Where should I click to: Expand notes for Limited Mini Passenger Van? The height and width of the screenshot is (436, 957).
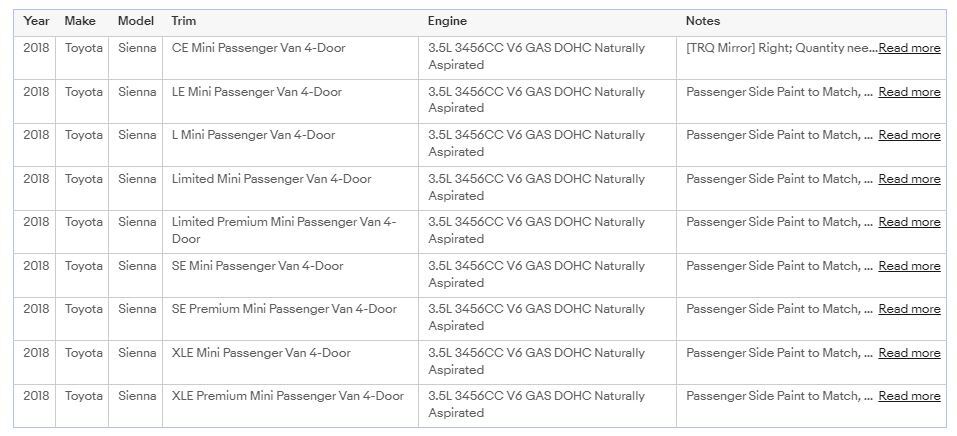coord(909,179)
